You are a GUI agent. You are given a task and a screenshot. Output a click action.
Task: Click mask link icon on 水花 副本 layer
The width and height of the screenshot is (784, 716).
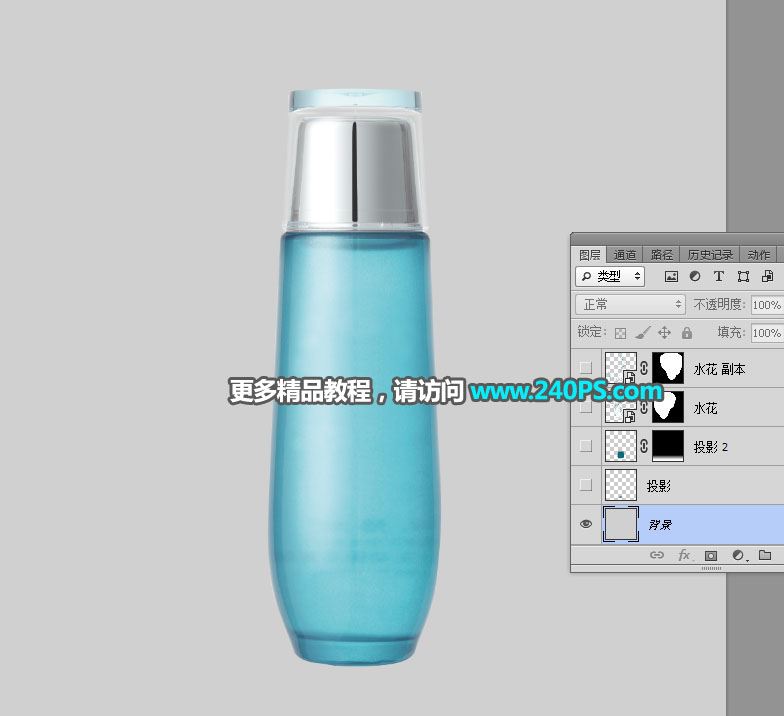pos(644,368)
